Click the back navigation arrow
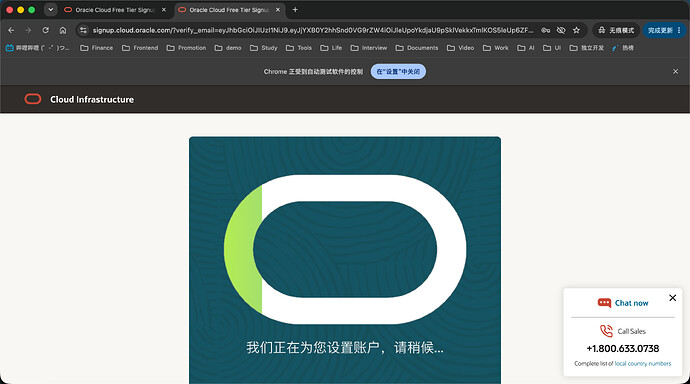The width and height of the screenshot is (690, 384). pos(11,30)
